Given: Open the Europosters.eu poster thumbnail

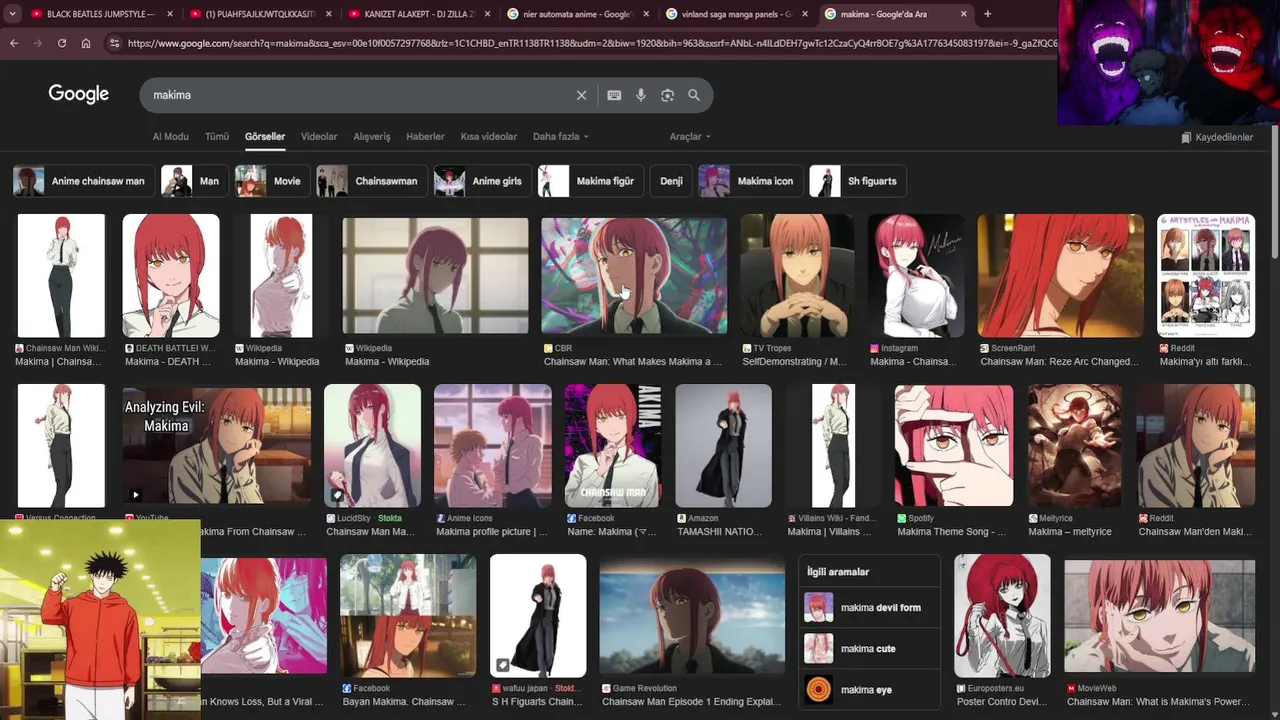Looking at the screenshot, I should tap(1002, 616).
